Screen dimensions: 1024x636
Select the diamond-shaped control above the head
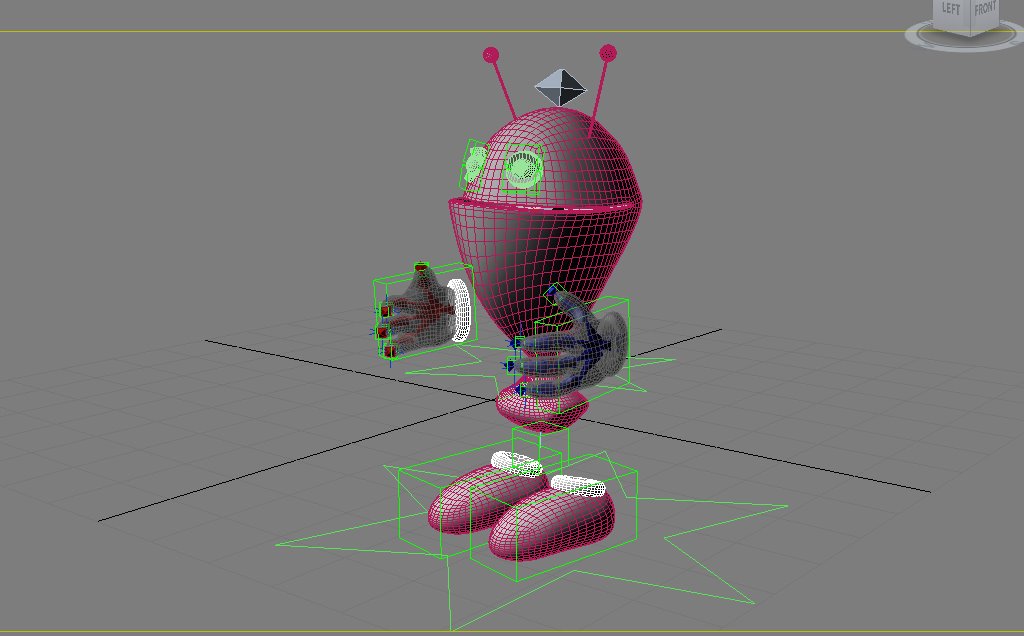pos(560,87)
